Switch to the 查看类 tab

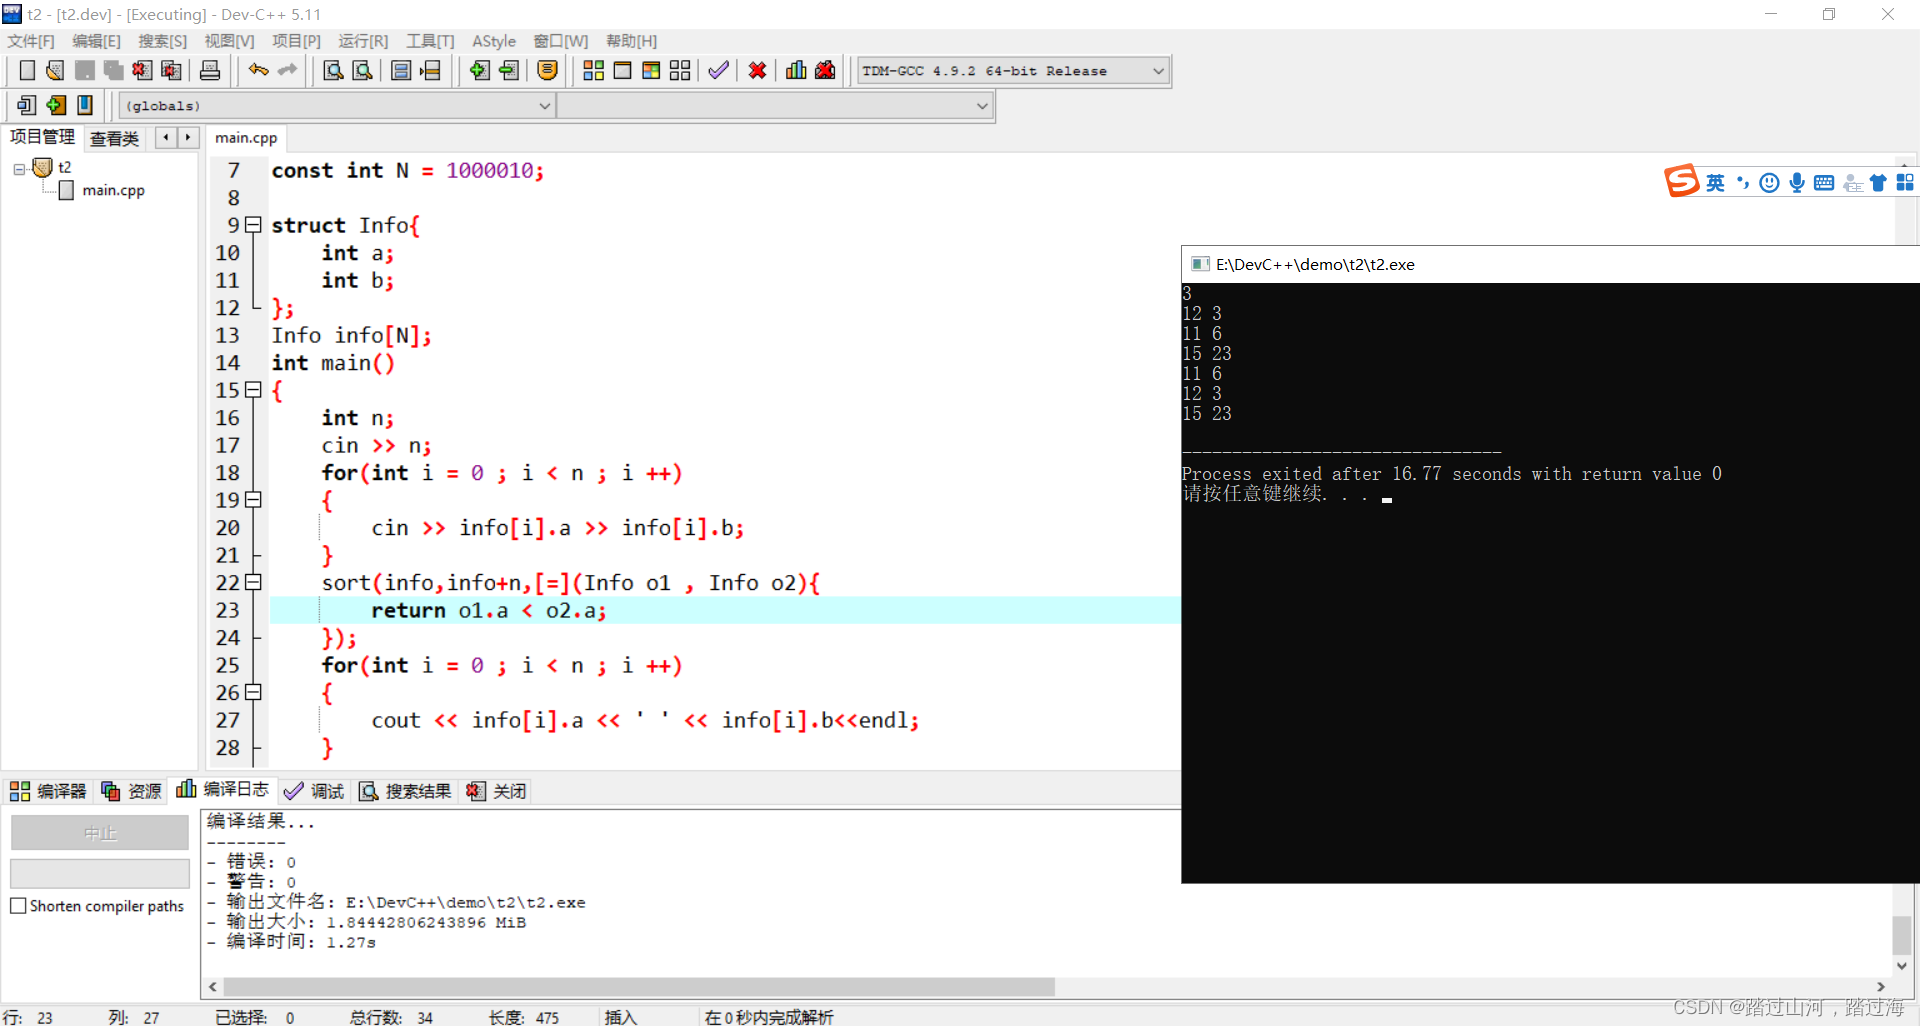(115, 138)
